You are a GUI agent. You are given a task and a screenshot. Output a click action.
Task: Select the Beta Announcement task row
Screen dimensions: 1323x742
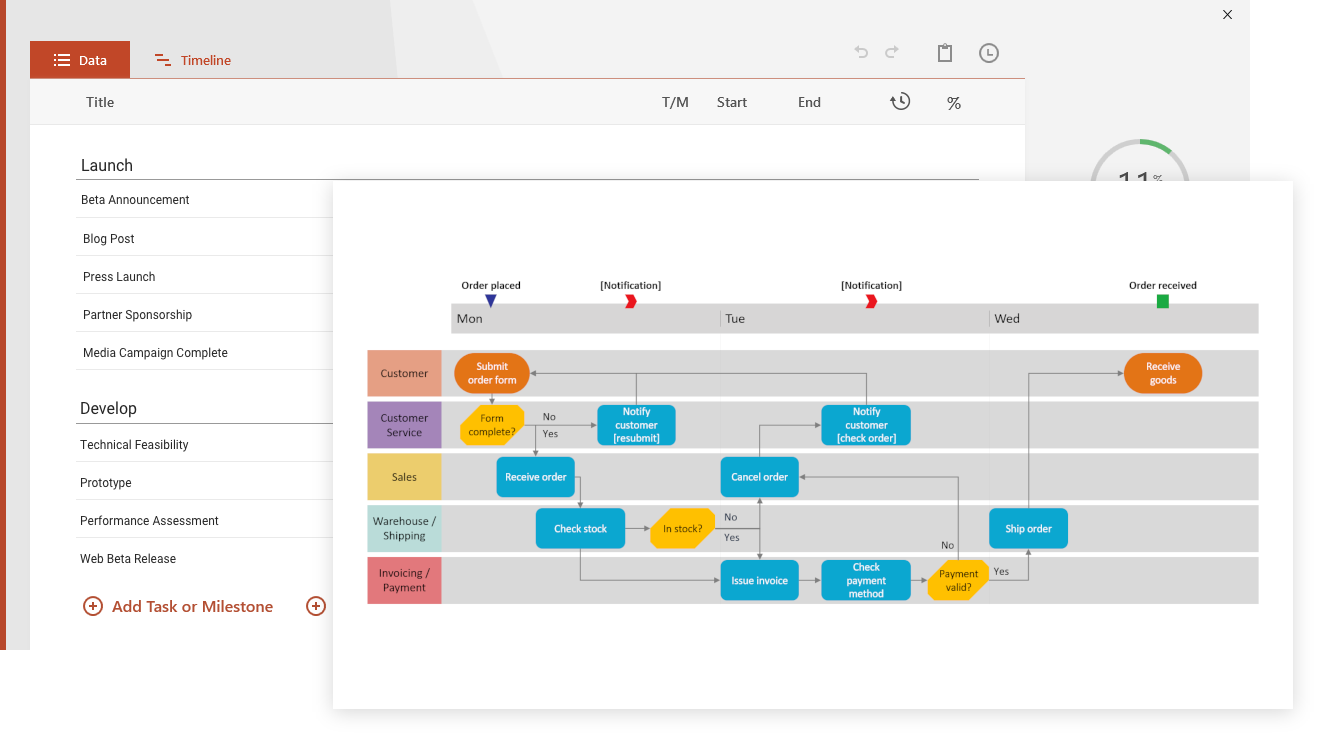(135, 200)
